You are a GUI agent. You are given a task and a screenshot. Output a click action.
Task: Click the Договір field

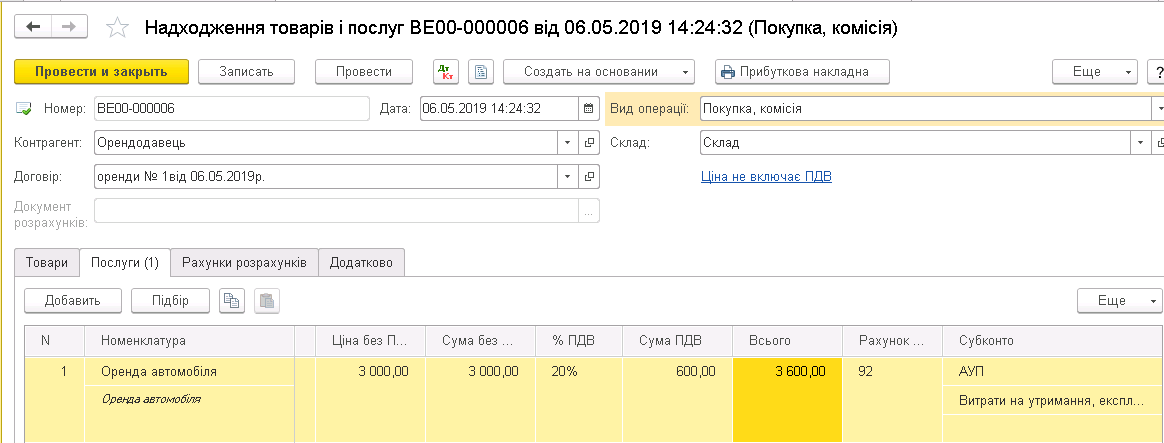[326, 177]
